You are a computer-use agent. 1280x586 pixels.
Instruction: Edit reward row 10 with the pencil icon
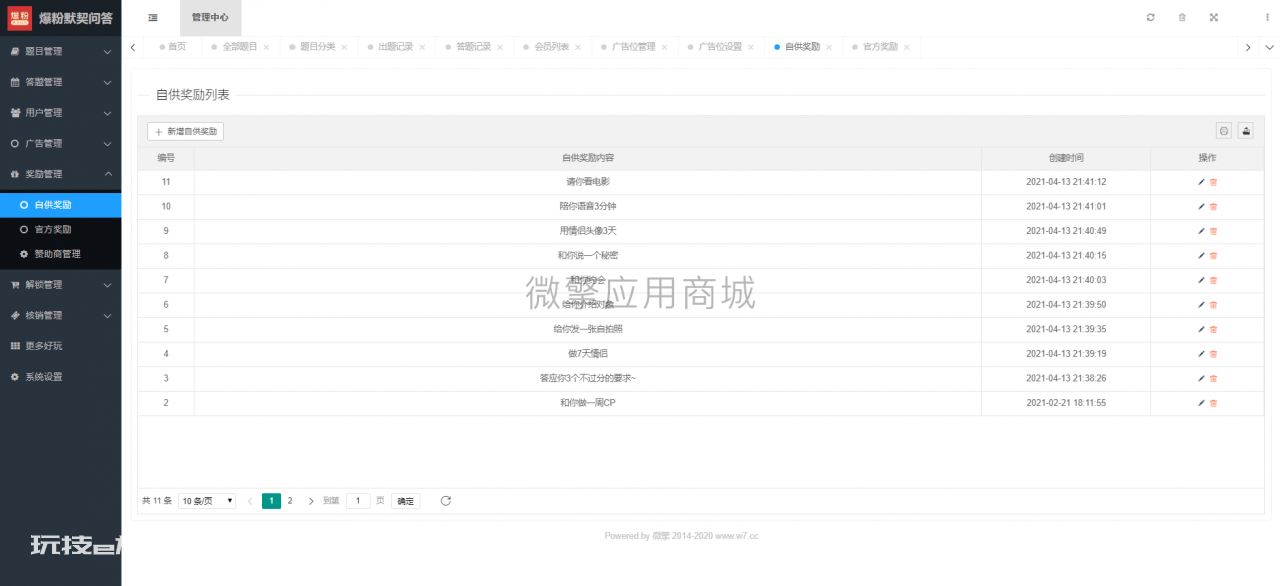[1201, 207]
